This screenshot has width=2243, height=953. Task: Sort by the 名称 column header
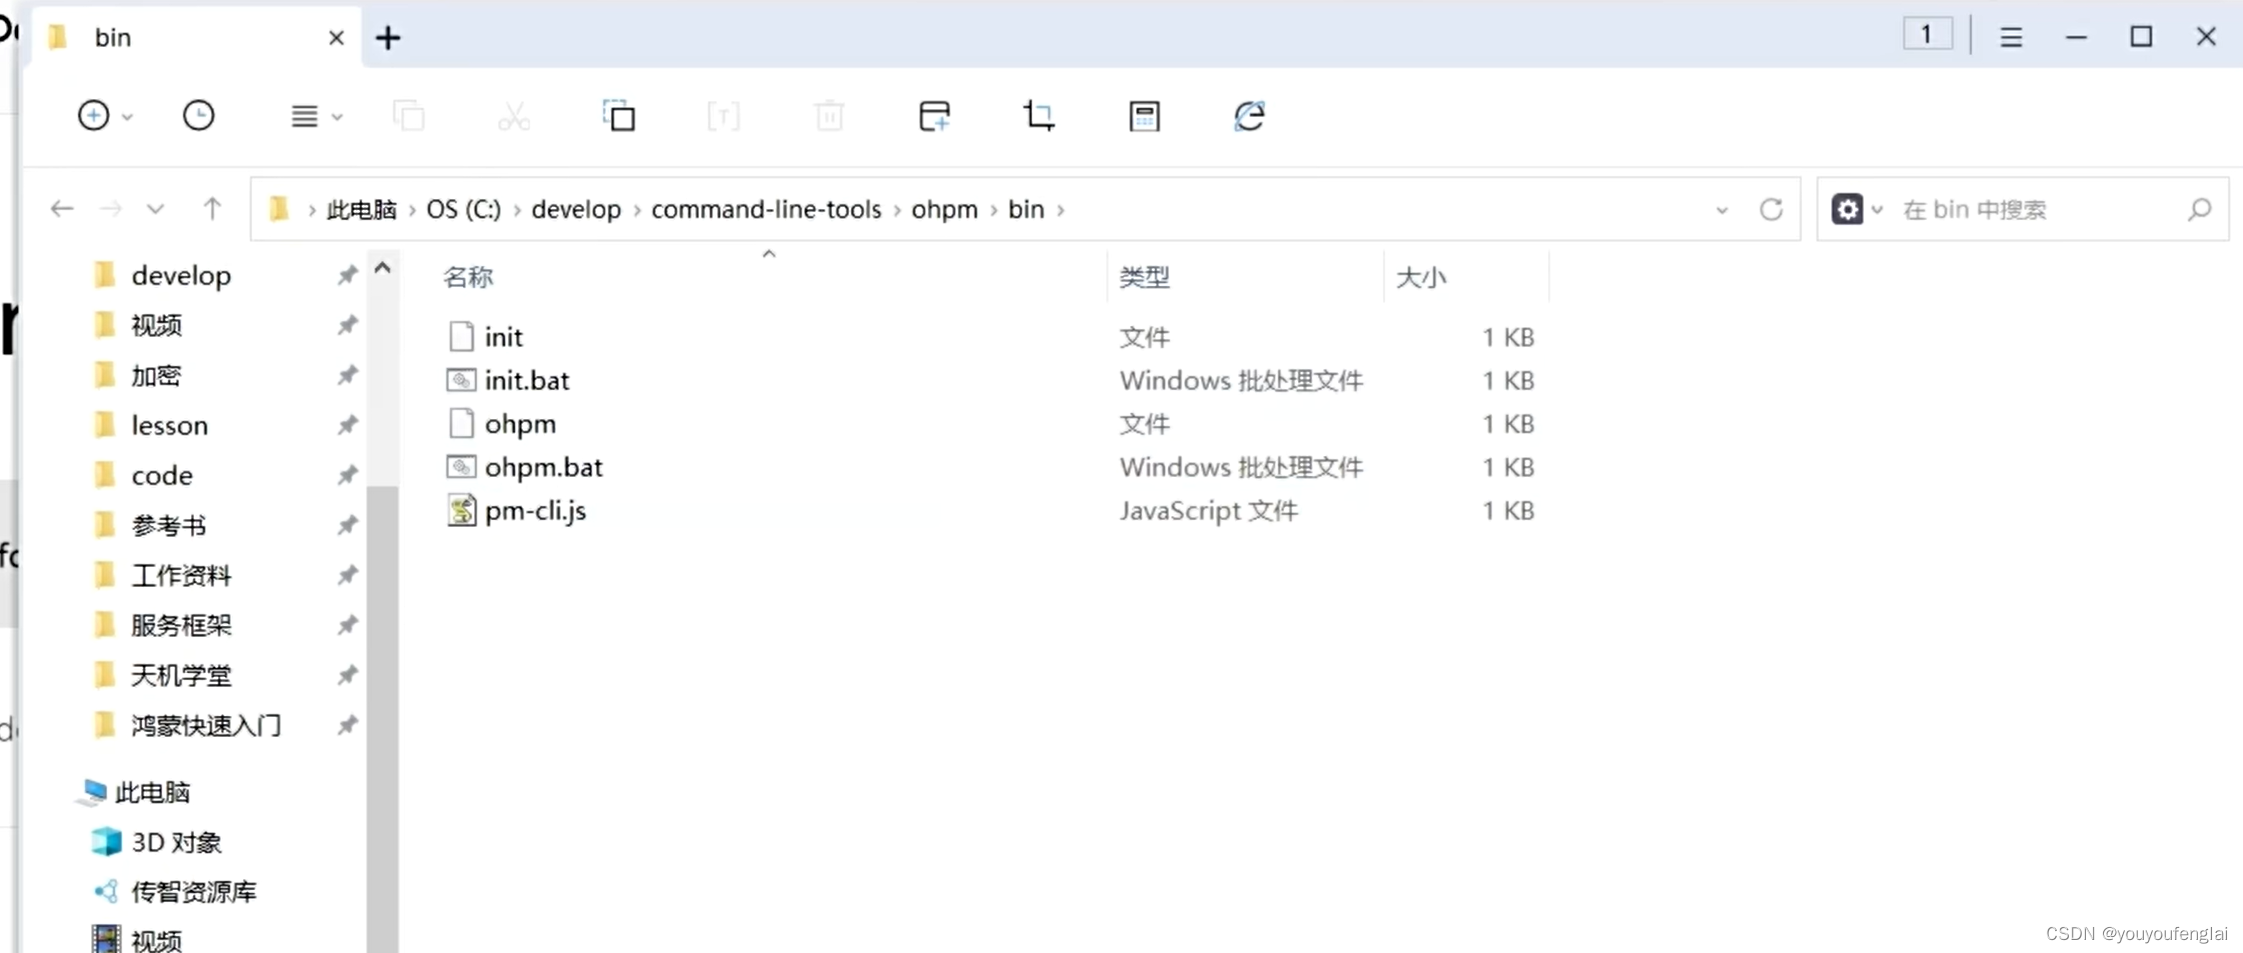(468, 277)
